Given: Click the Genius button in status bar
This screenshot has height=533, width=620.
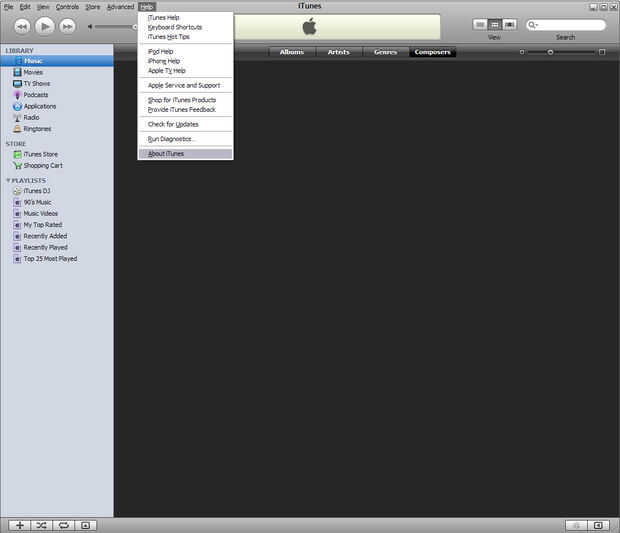Looking at the screenshot, I should pos(576,525).
